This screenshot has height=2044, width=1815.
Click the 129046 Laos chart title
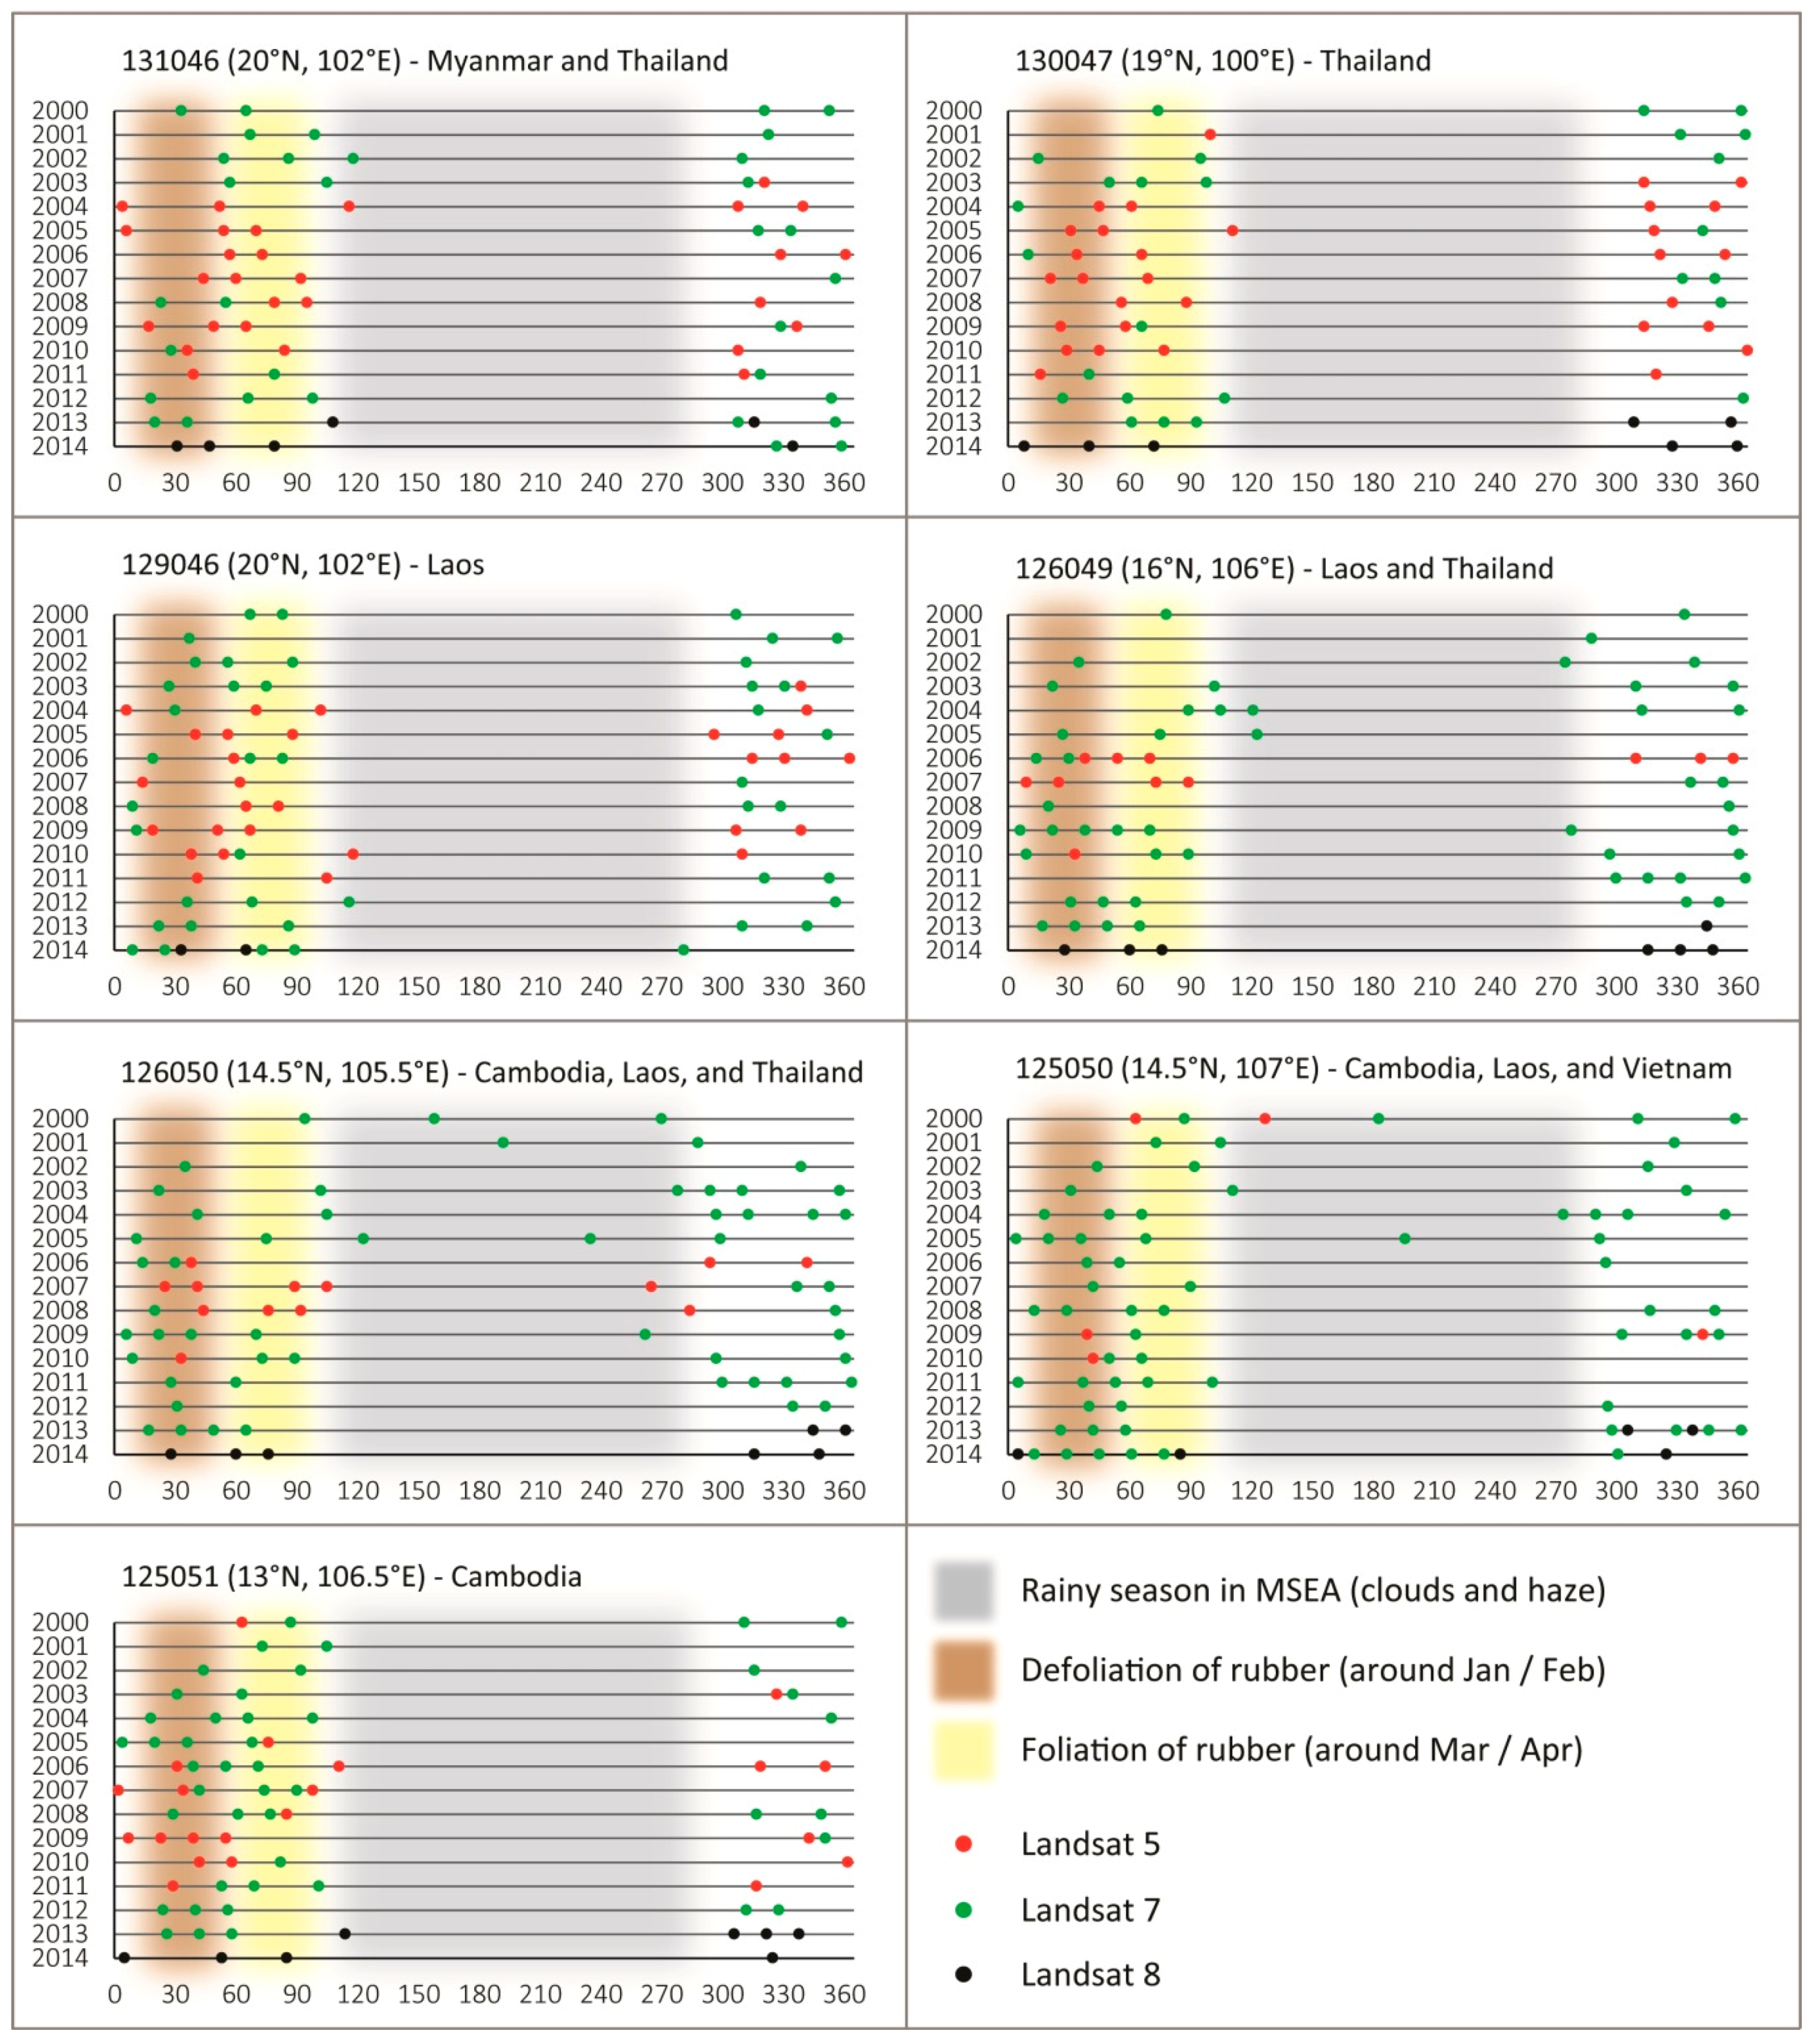pos(303,566)
